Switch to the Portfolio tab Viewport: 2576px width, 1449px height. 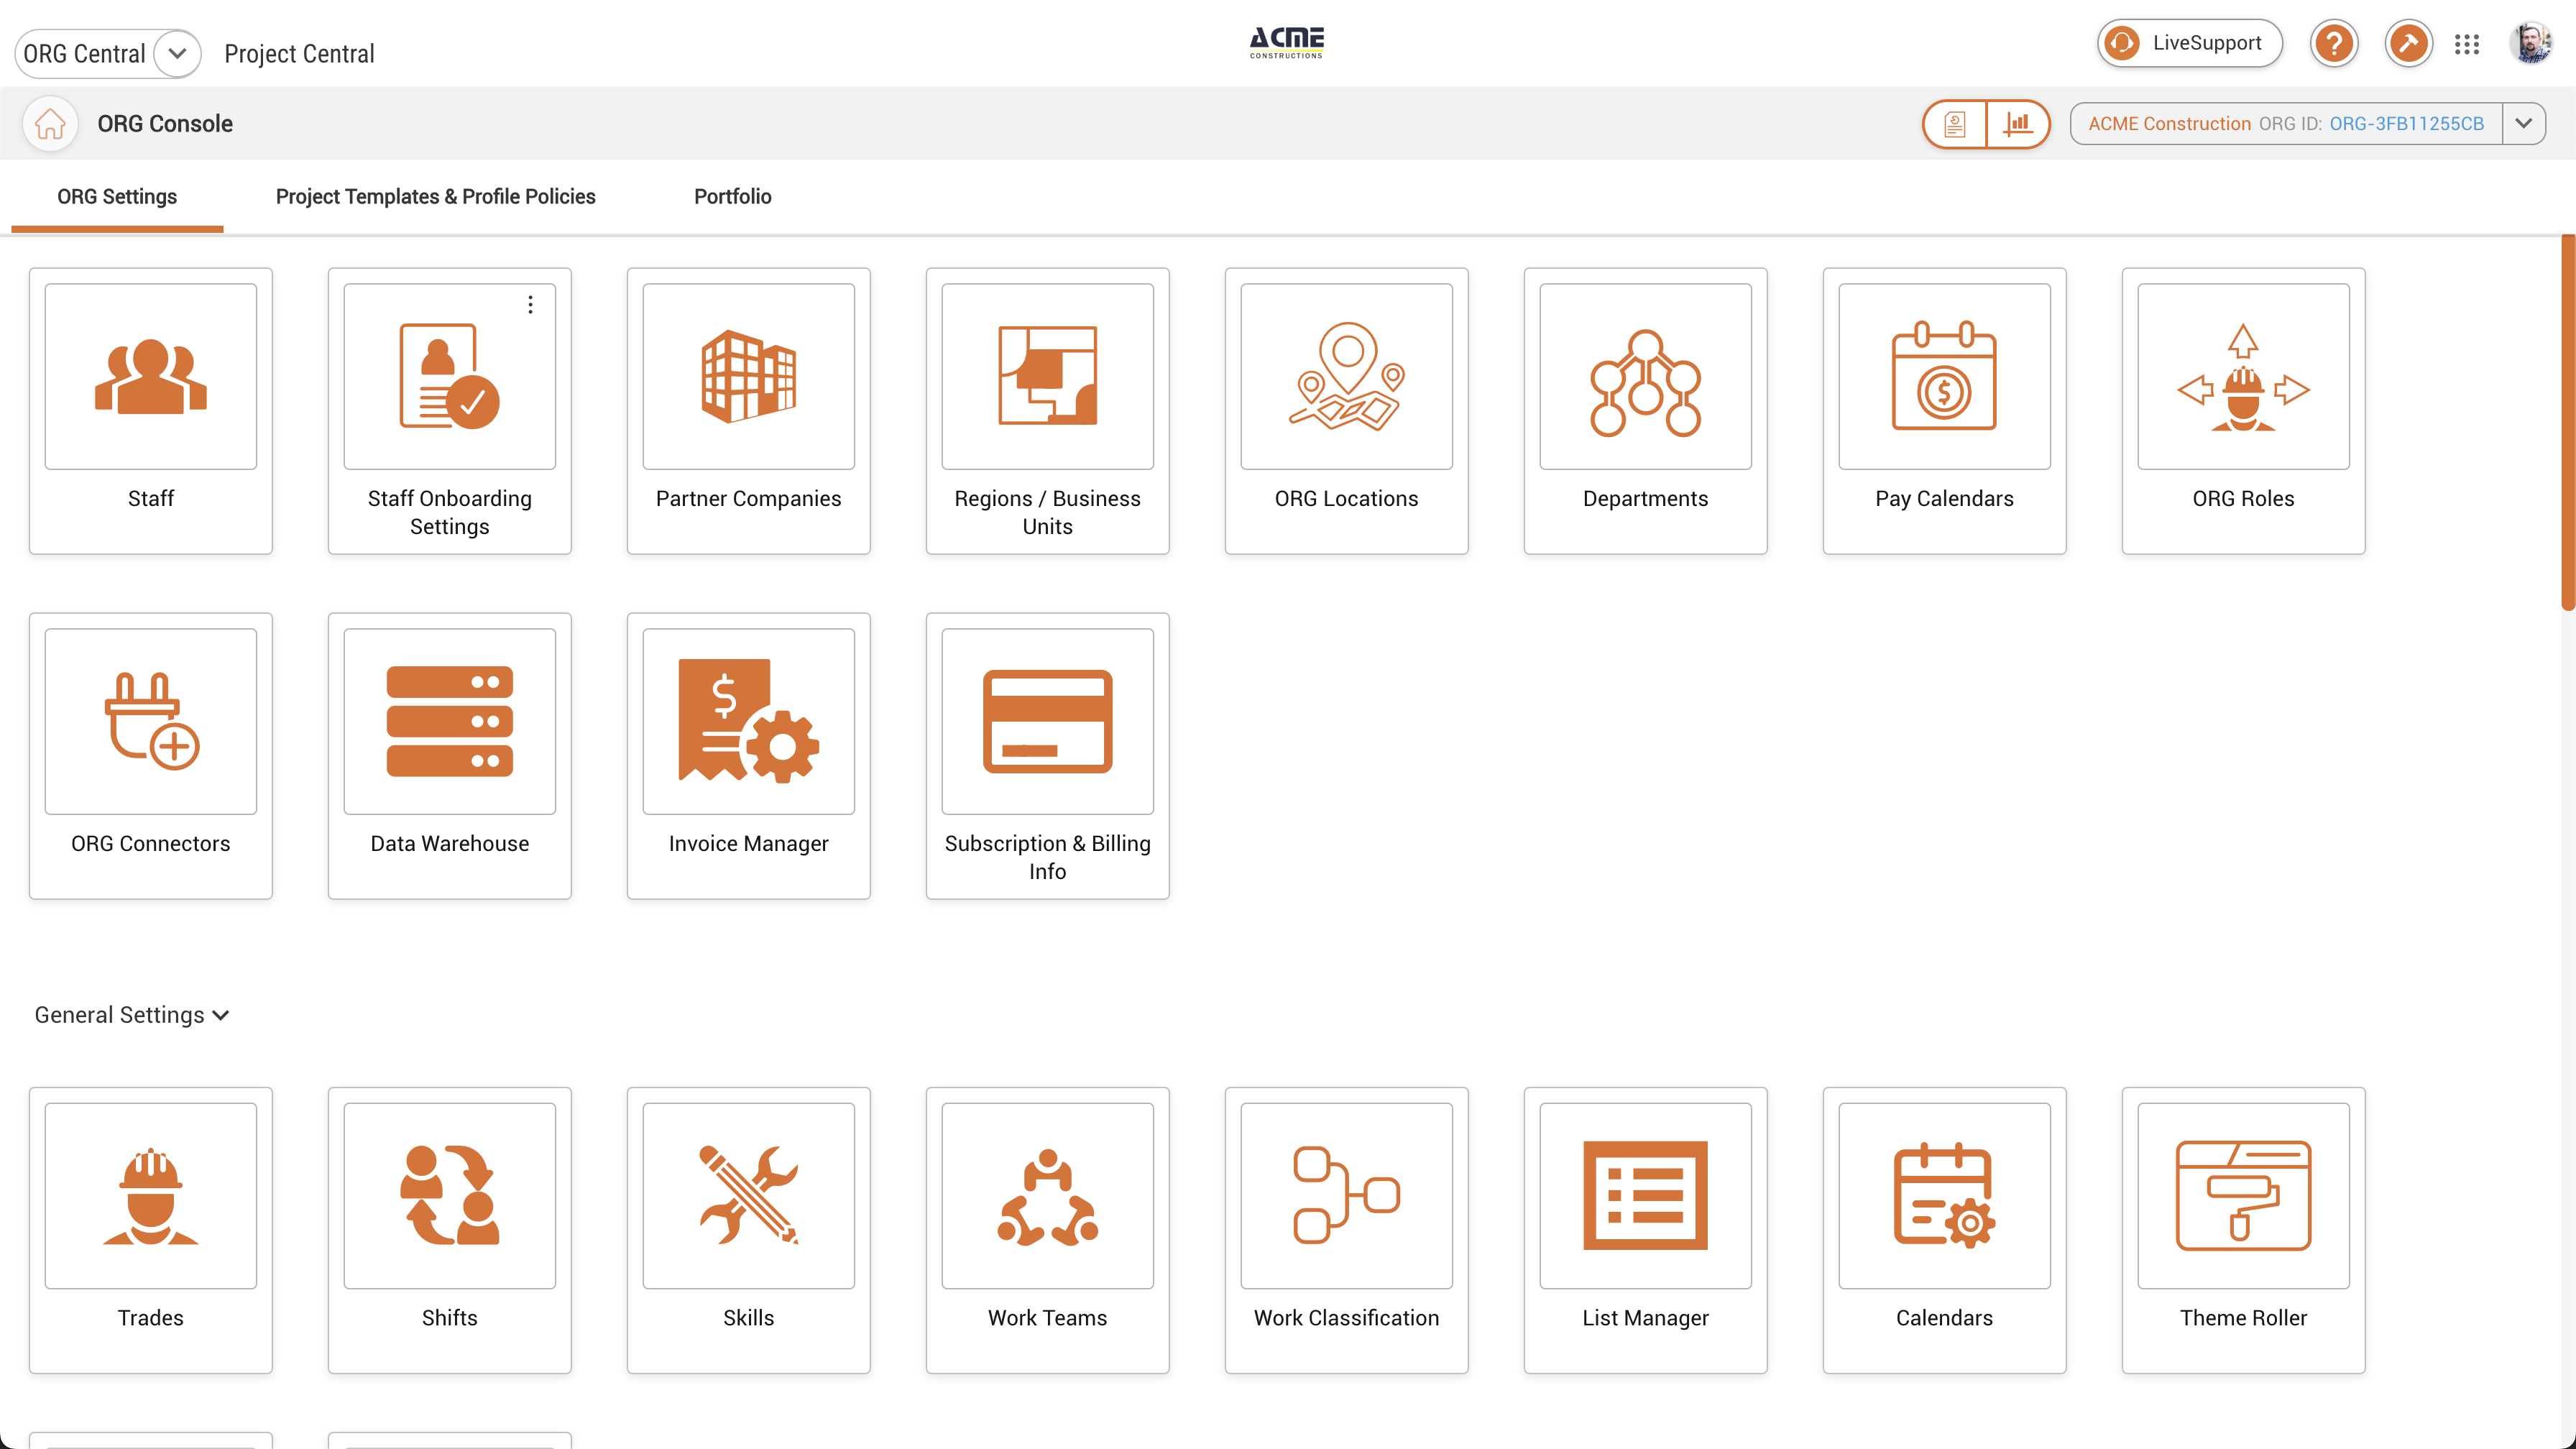pos(732,197)
